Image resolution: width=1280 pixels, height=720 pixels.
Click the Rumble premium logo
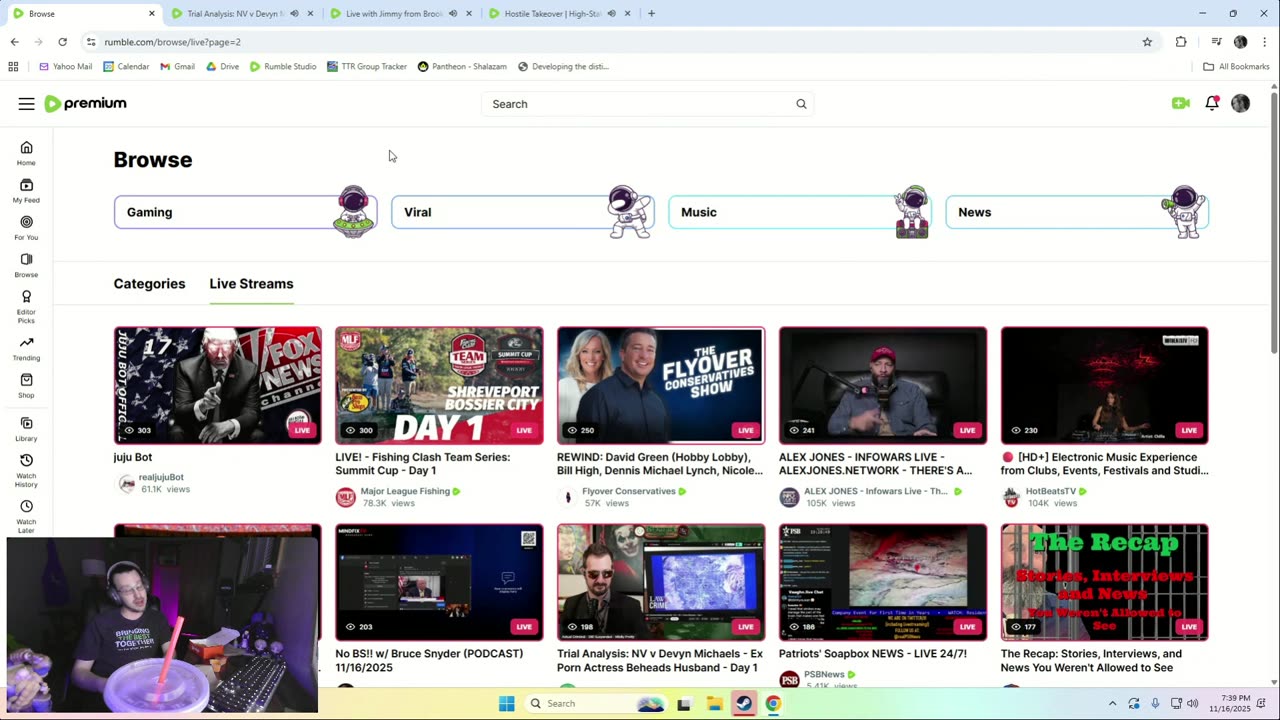click(86, 104)
